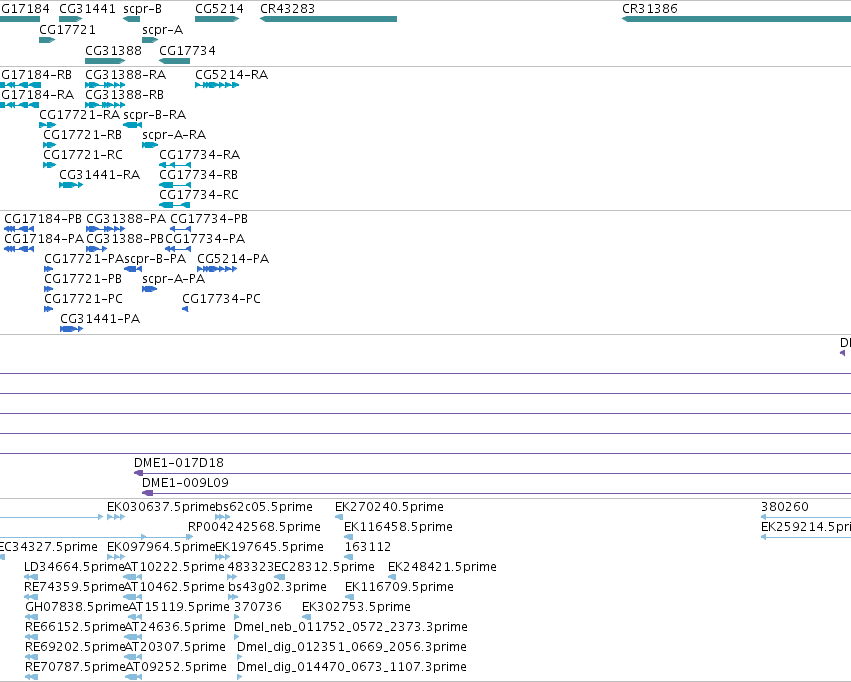
Task: Click the CG17721-RA transcript label
Action: coord(79,114)
